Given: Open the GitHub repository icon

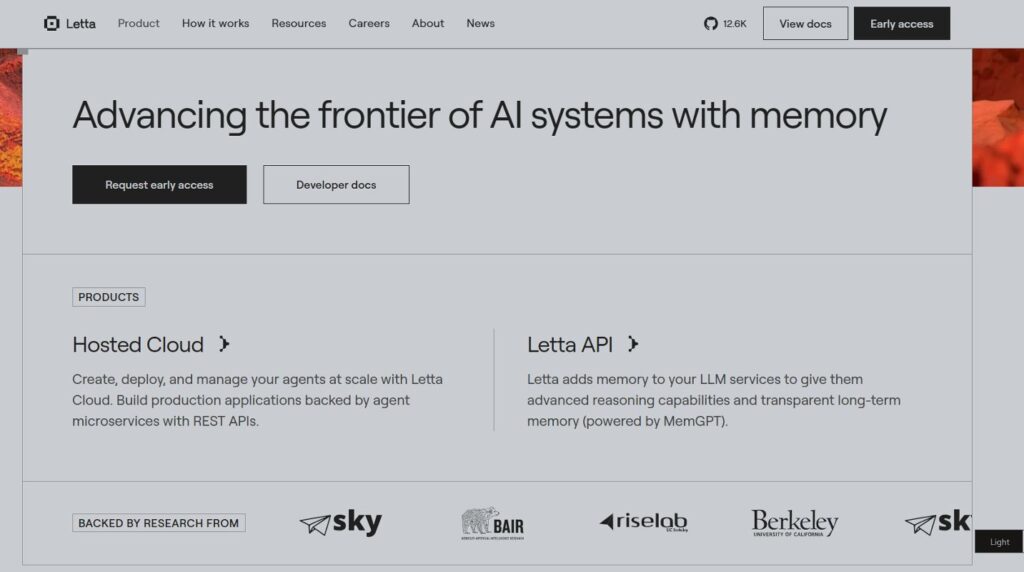Looking at the screenshot, I should point(711,24).
